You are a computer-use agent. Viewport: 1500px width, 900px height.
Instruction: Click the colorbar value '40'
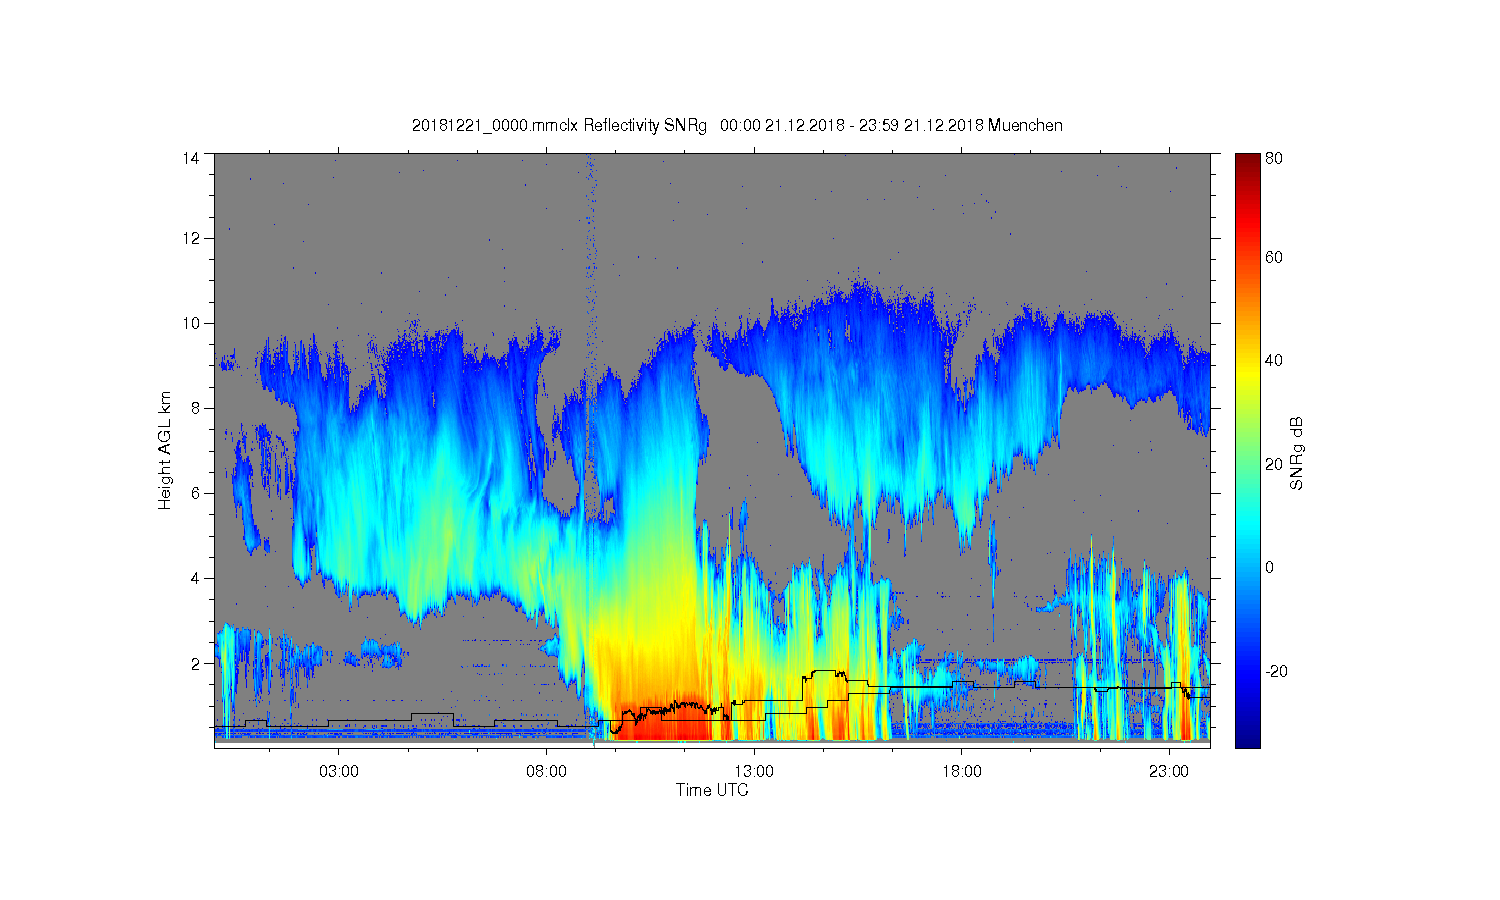point(1274,361)
